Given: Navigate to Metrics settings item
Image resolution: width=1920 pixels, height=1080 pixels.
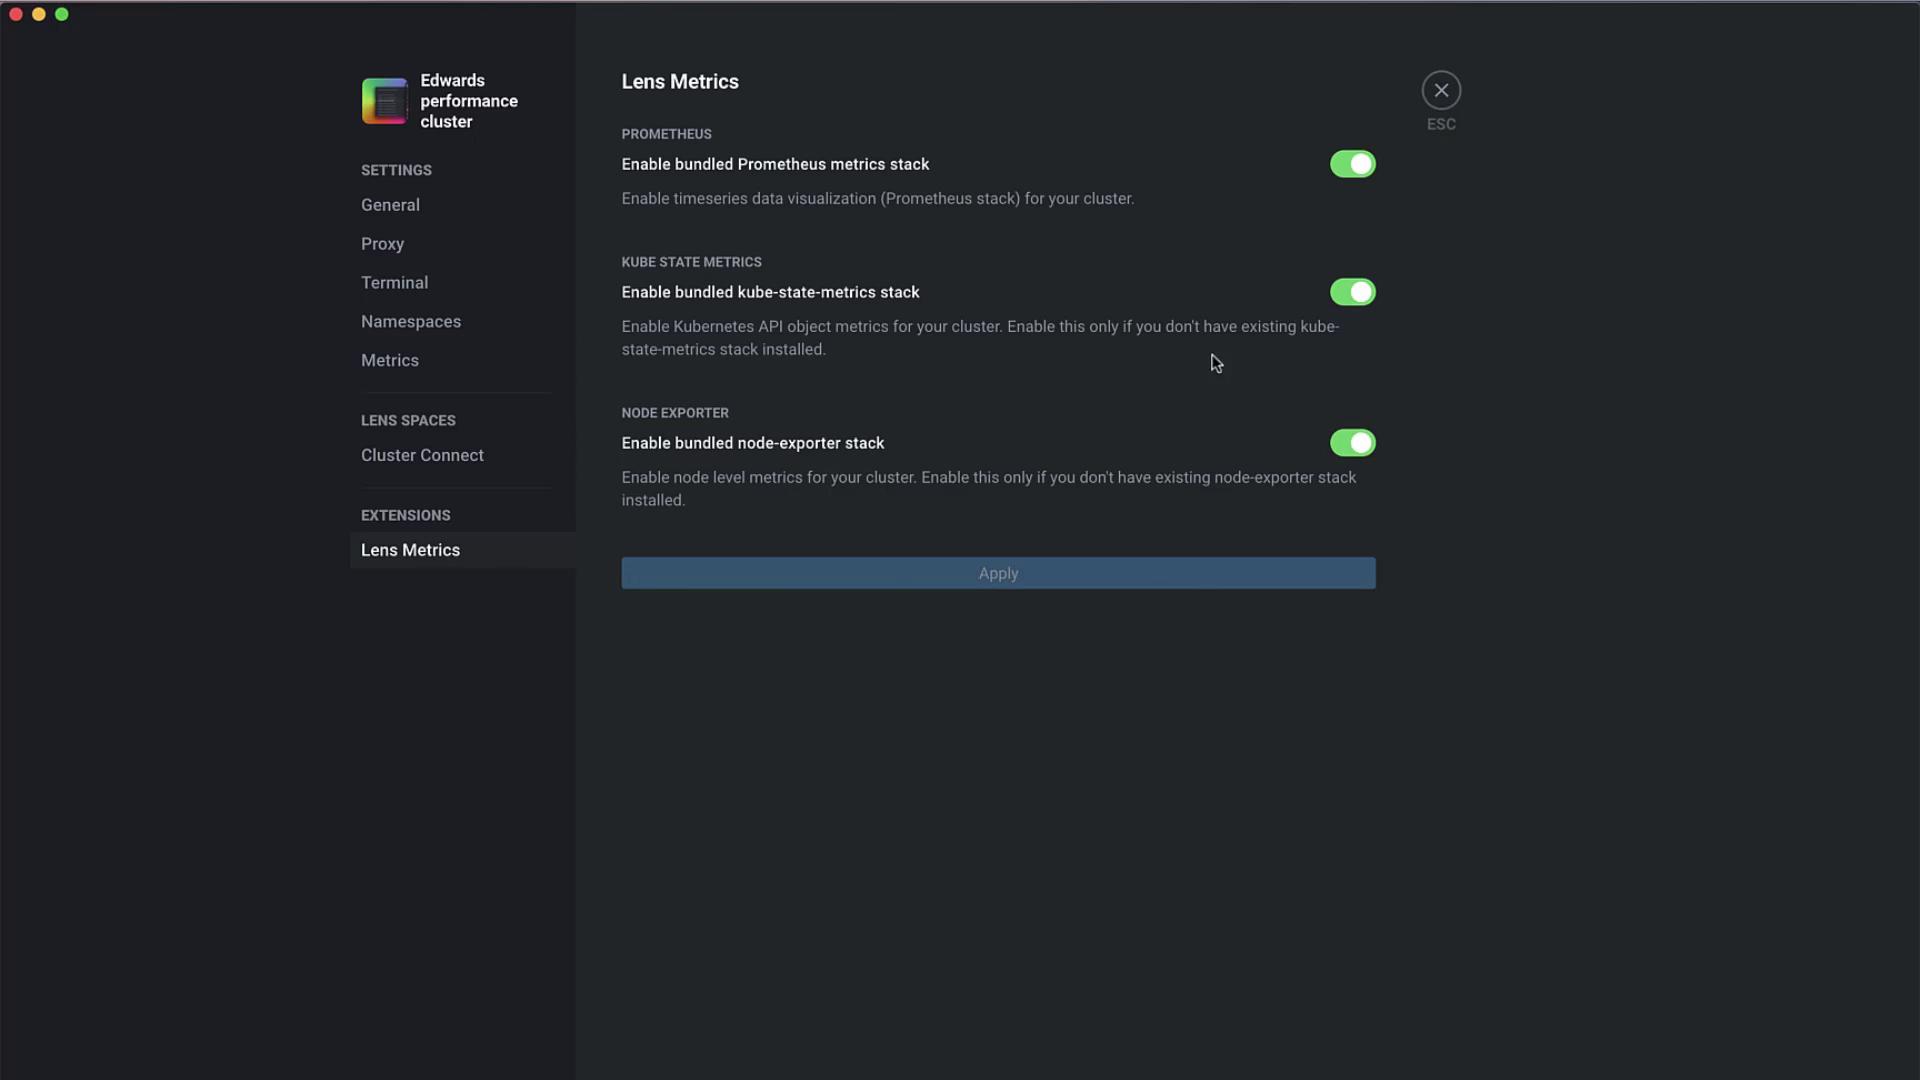Looking at the screenshot, I should click(x=390, y=361).
